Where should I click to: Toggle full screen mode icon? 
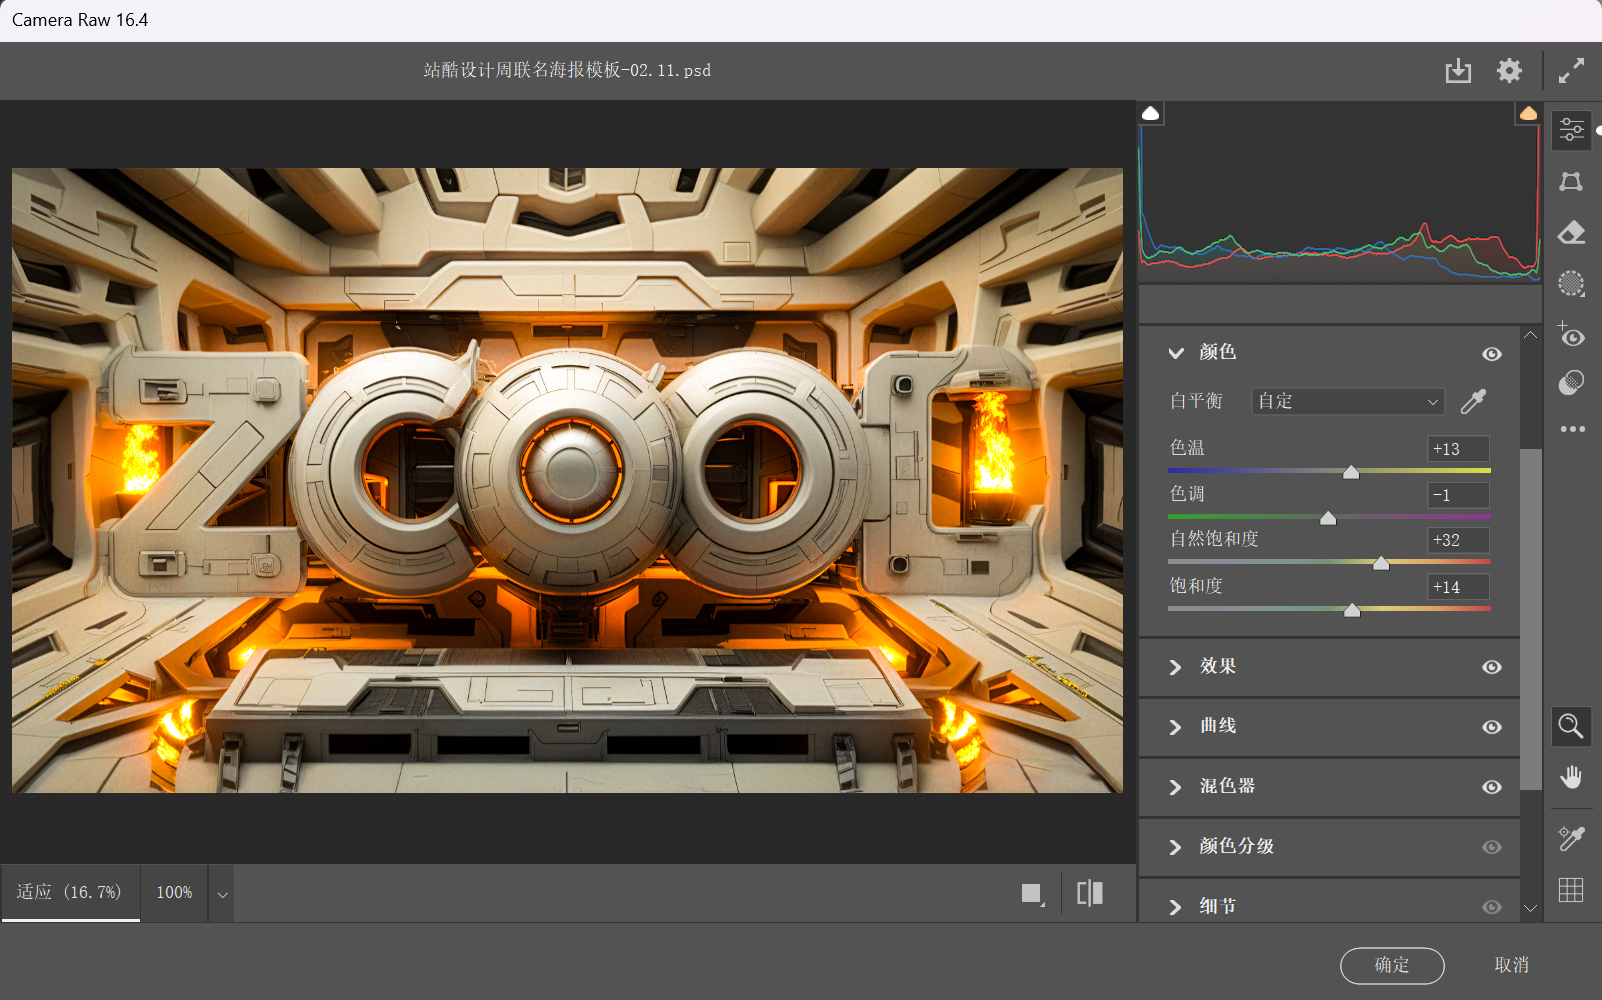1571,71
